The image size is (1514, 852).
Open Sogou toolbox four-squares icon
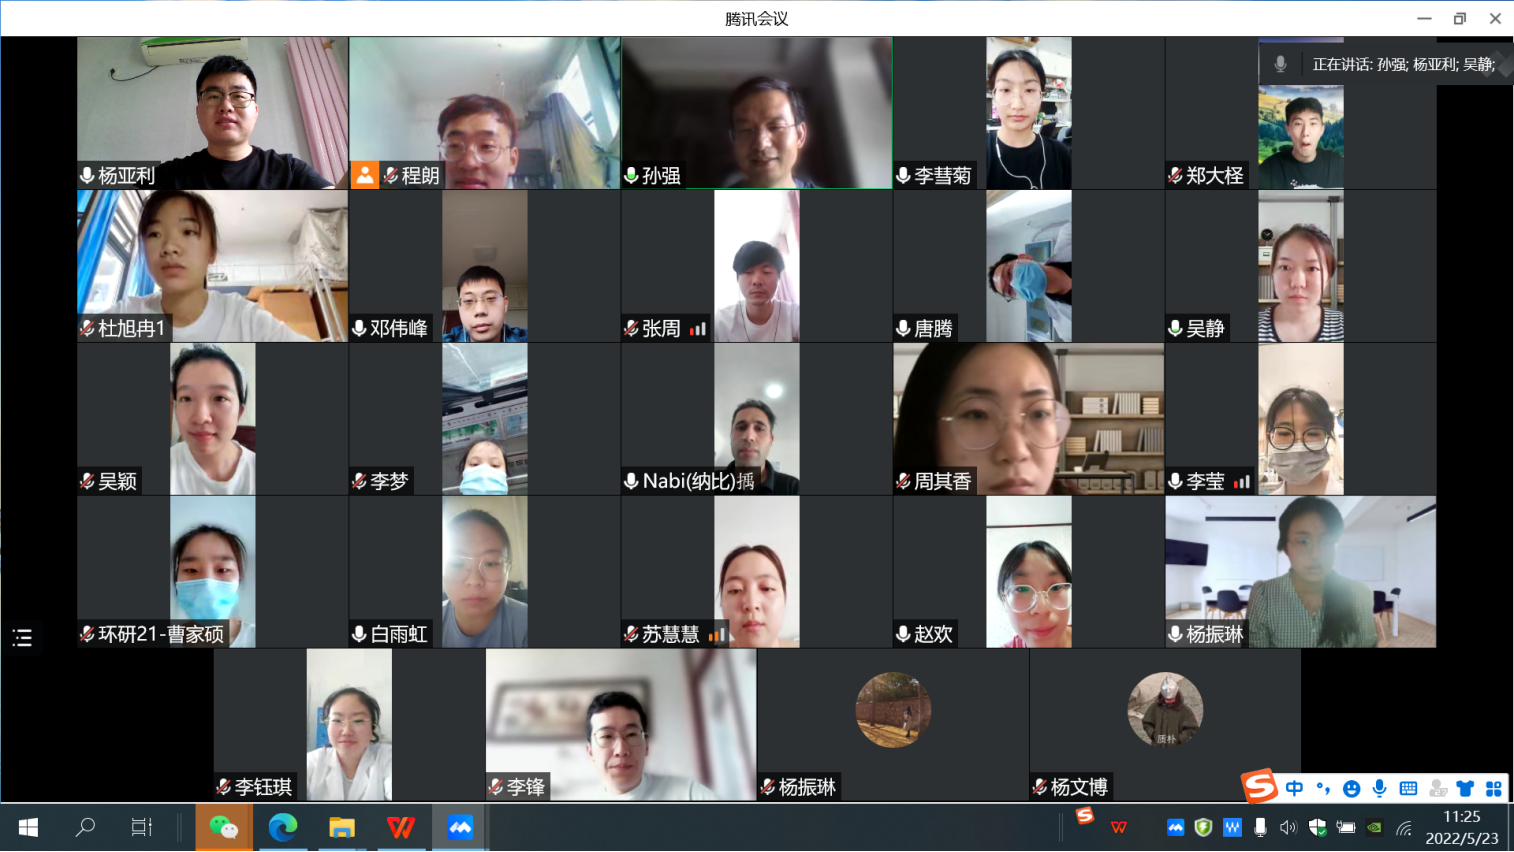tap(1494, 788)
